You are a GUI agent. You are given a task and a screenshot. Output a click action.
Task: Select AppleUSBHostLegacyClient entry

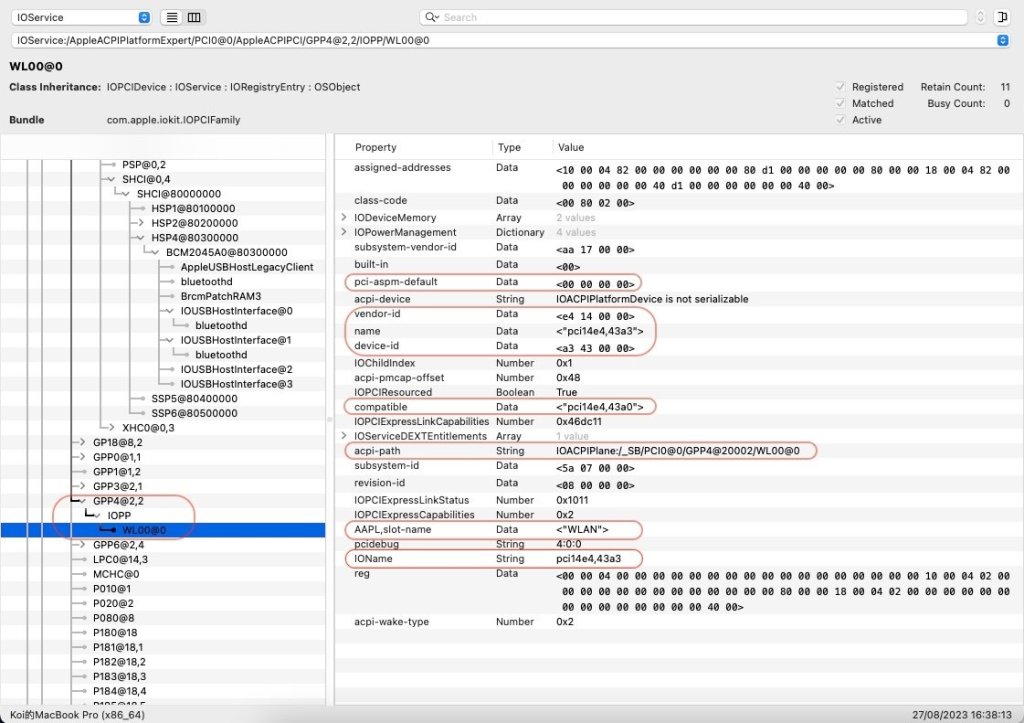pos(247,266)
